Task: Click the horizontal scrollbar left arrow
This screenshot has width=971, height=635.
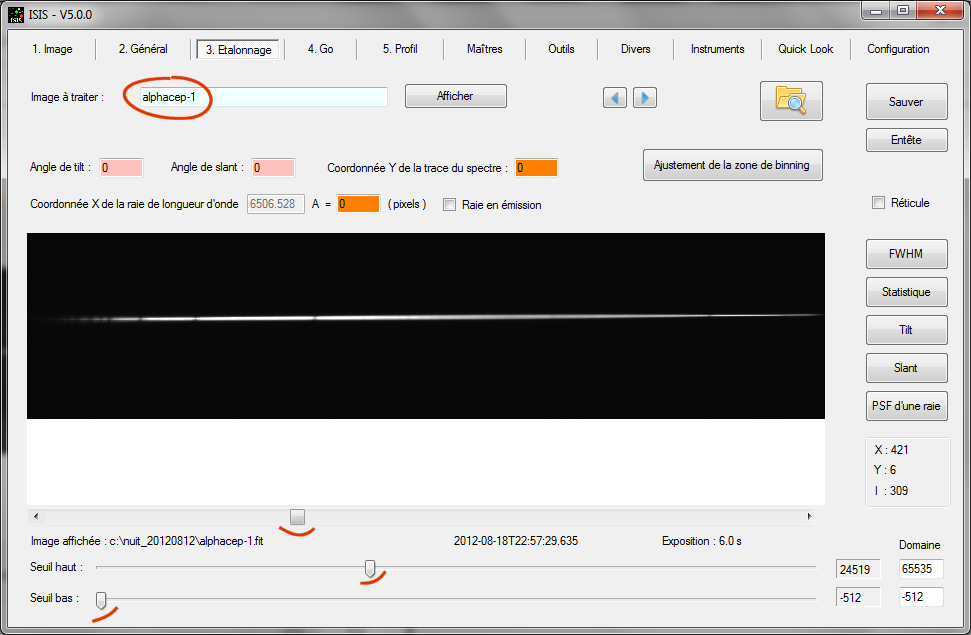Action: pos(36,516)
